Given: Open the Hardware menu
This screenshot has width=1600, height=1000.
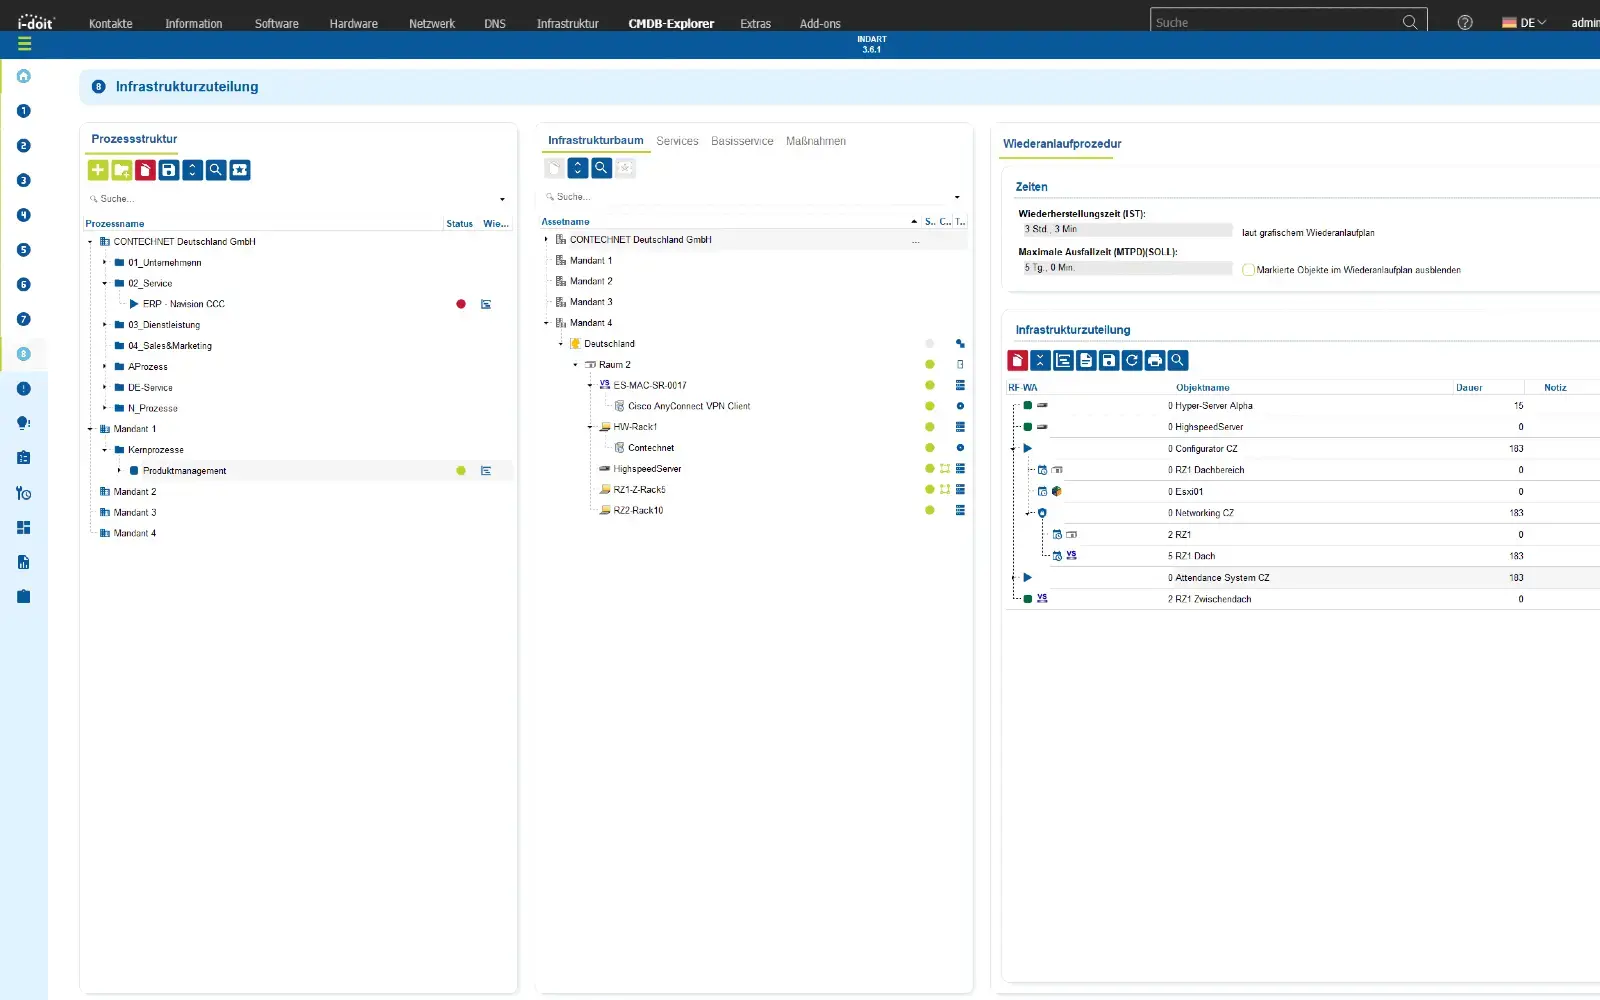Looking at the screenshot, I should click(x=353, y=23).
